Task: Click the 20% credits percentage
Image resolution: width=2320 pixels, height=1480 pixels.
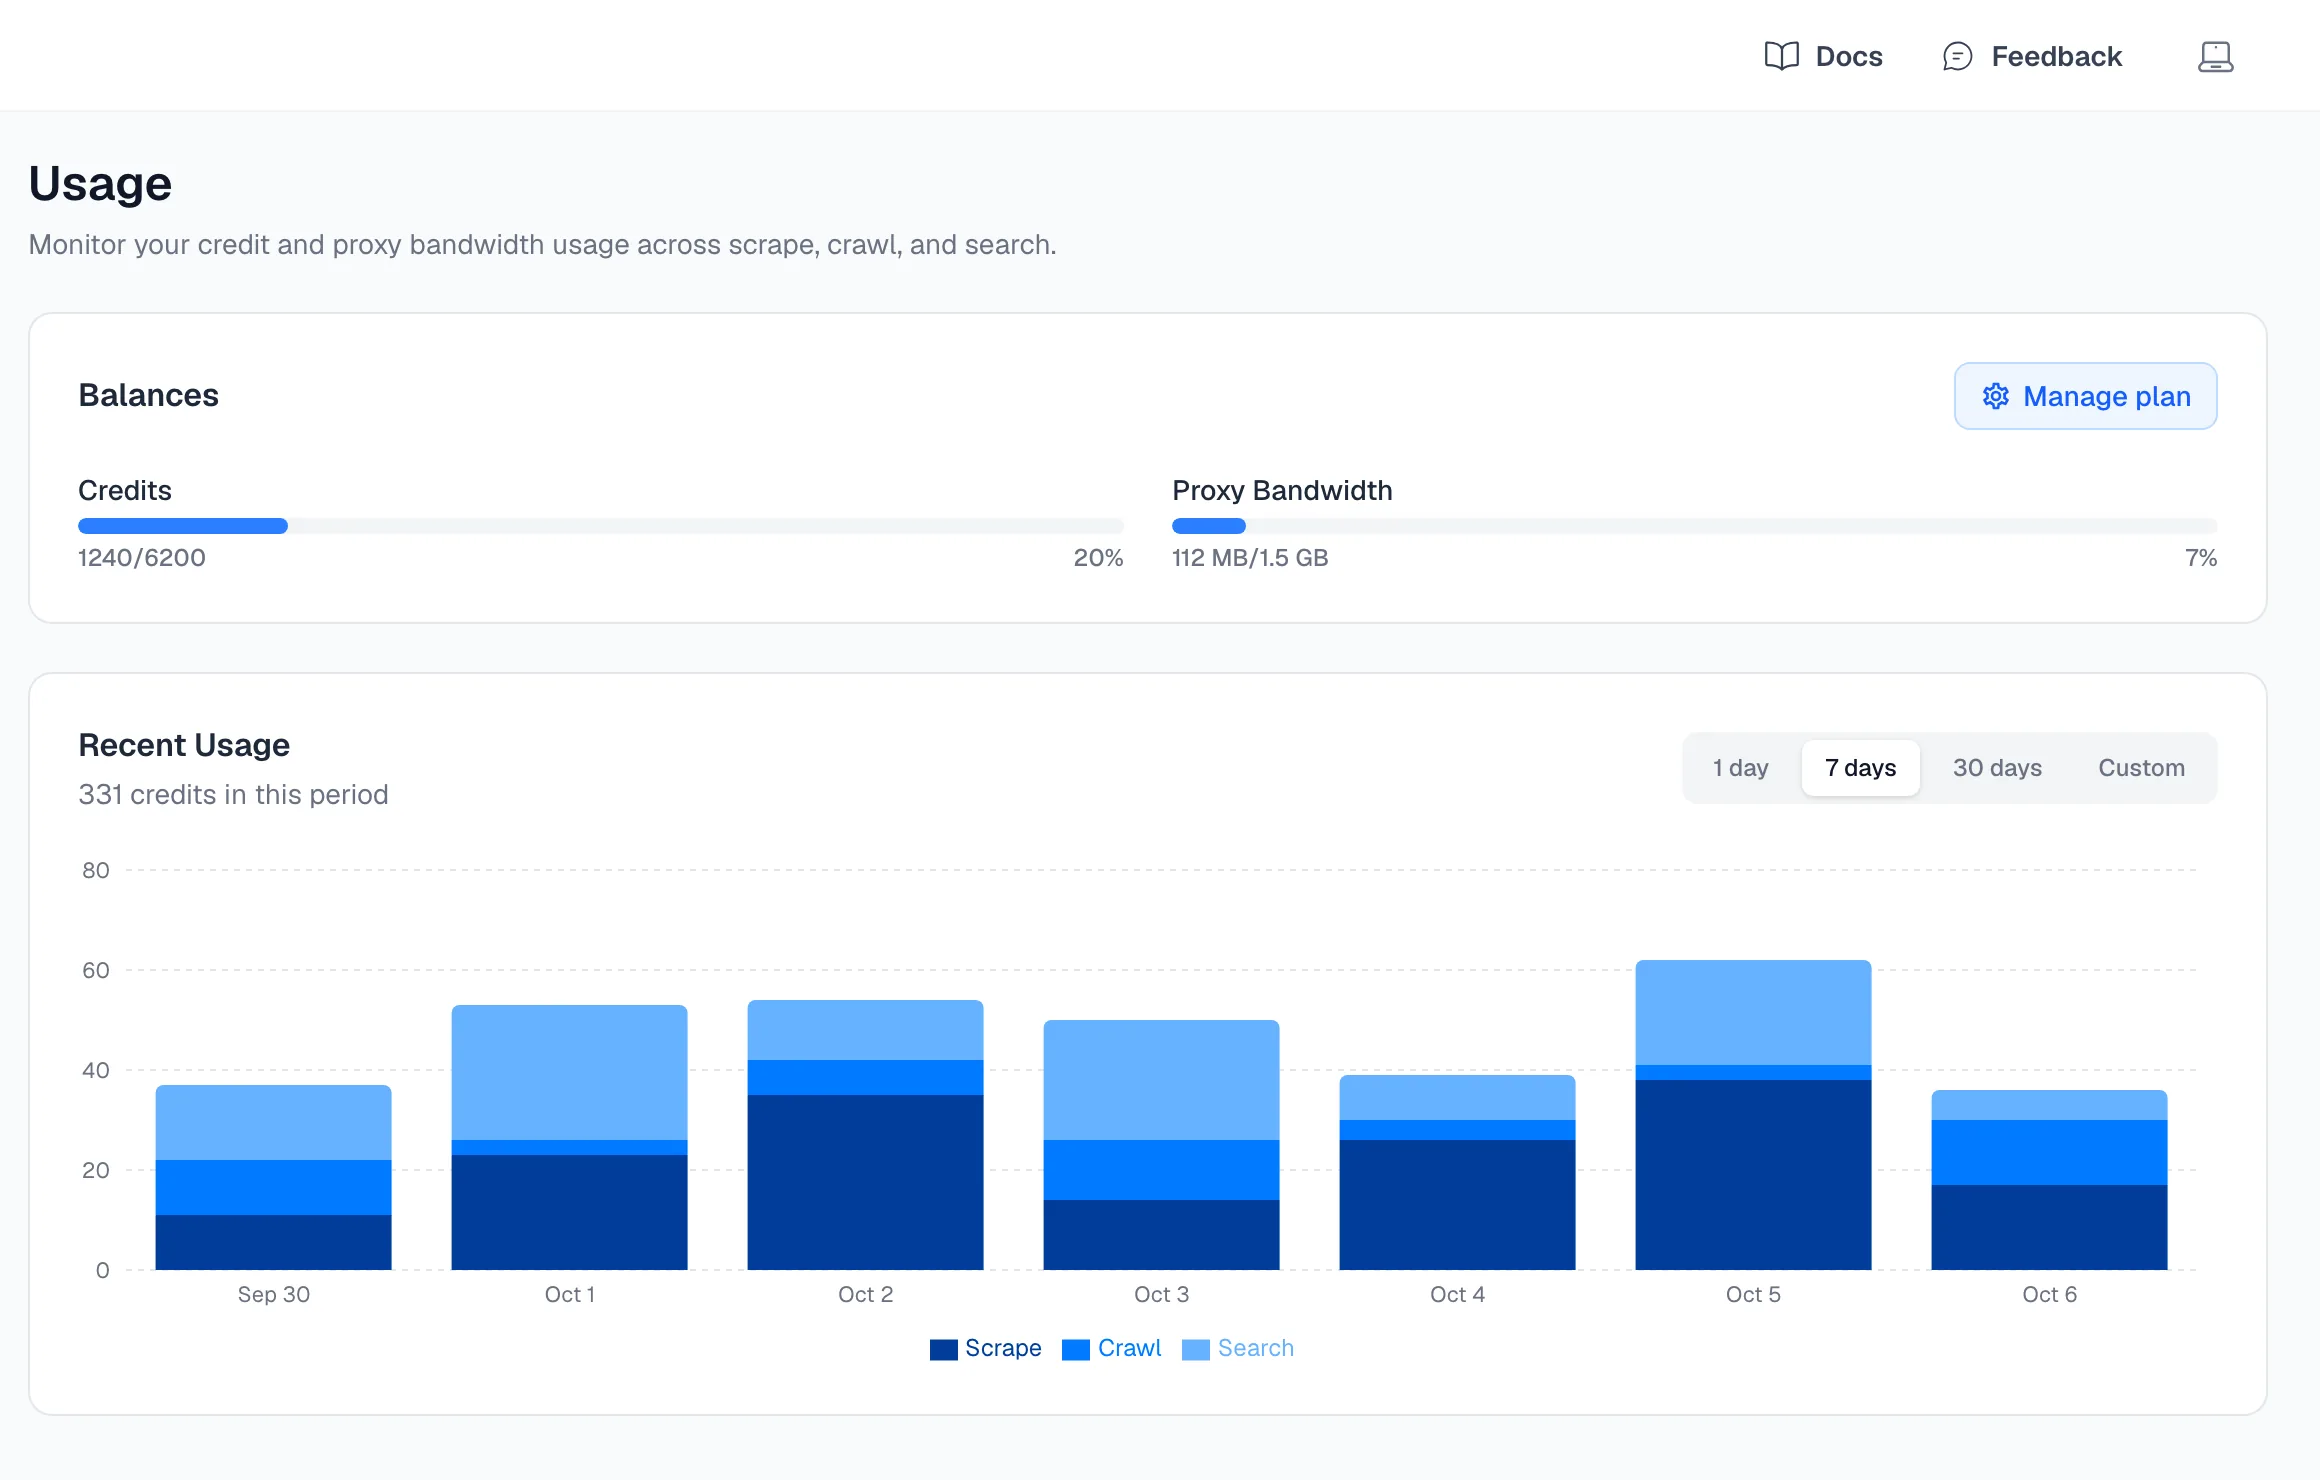Action: (1098, 558)
